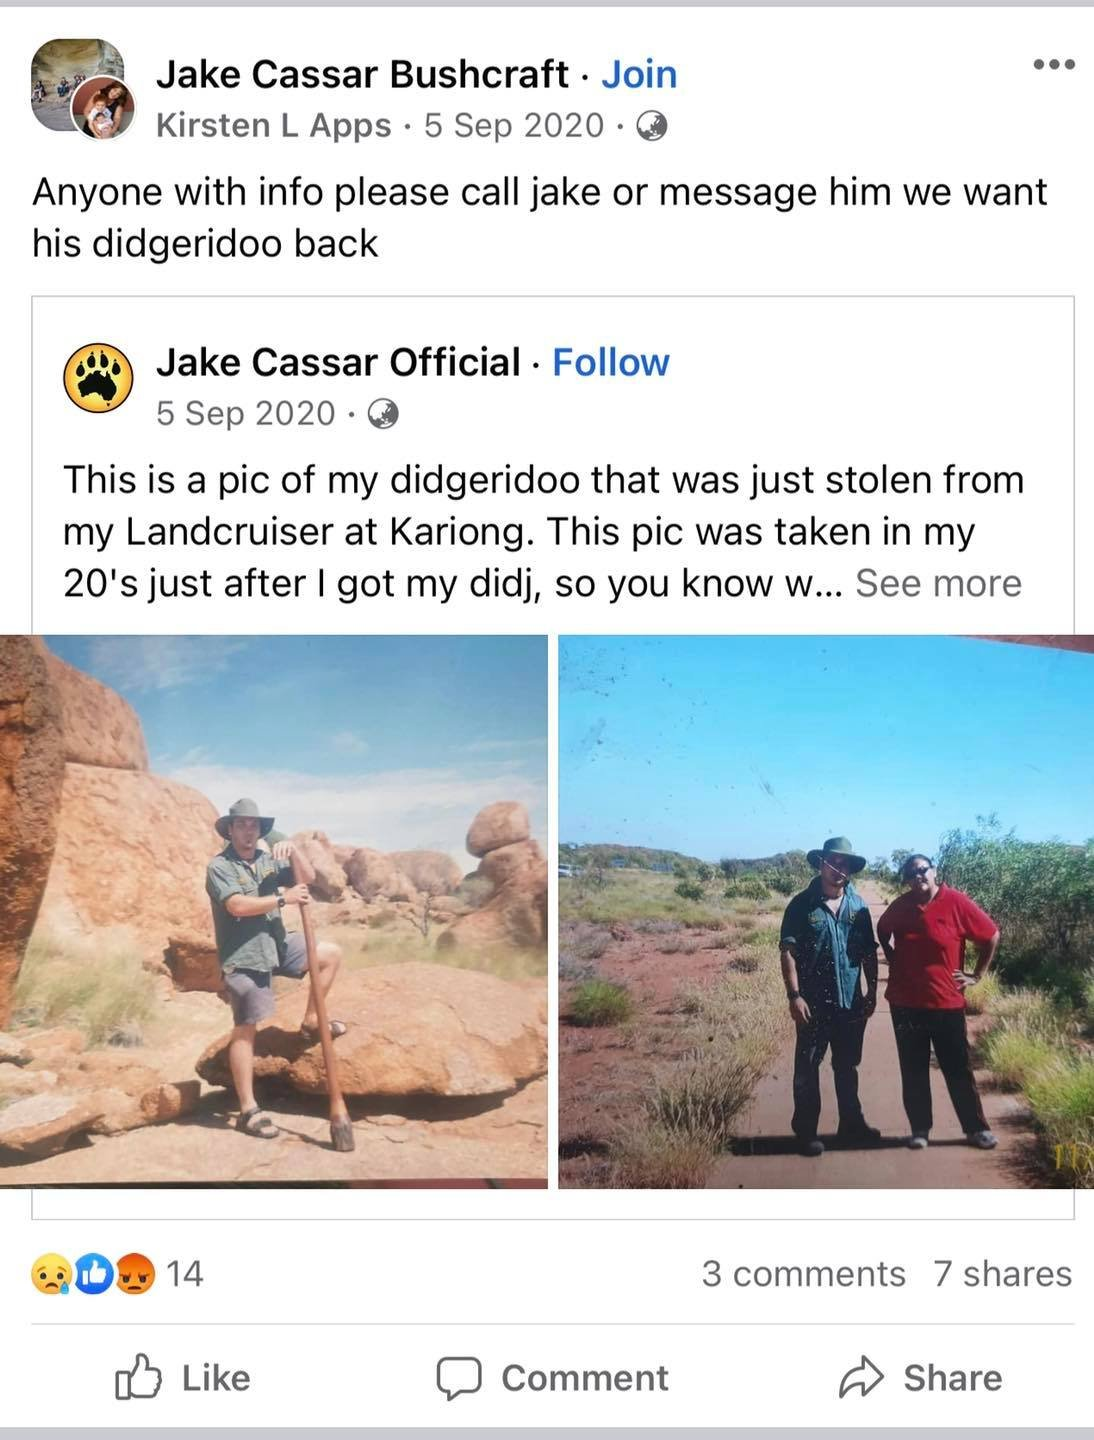Open Jake Cassar Official page name
1094x1440 pixels.
point(338,362)
